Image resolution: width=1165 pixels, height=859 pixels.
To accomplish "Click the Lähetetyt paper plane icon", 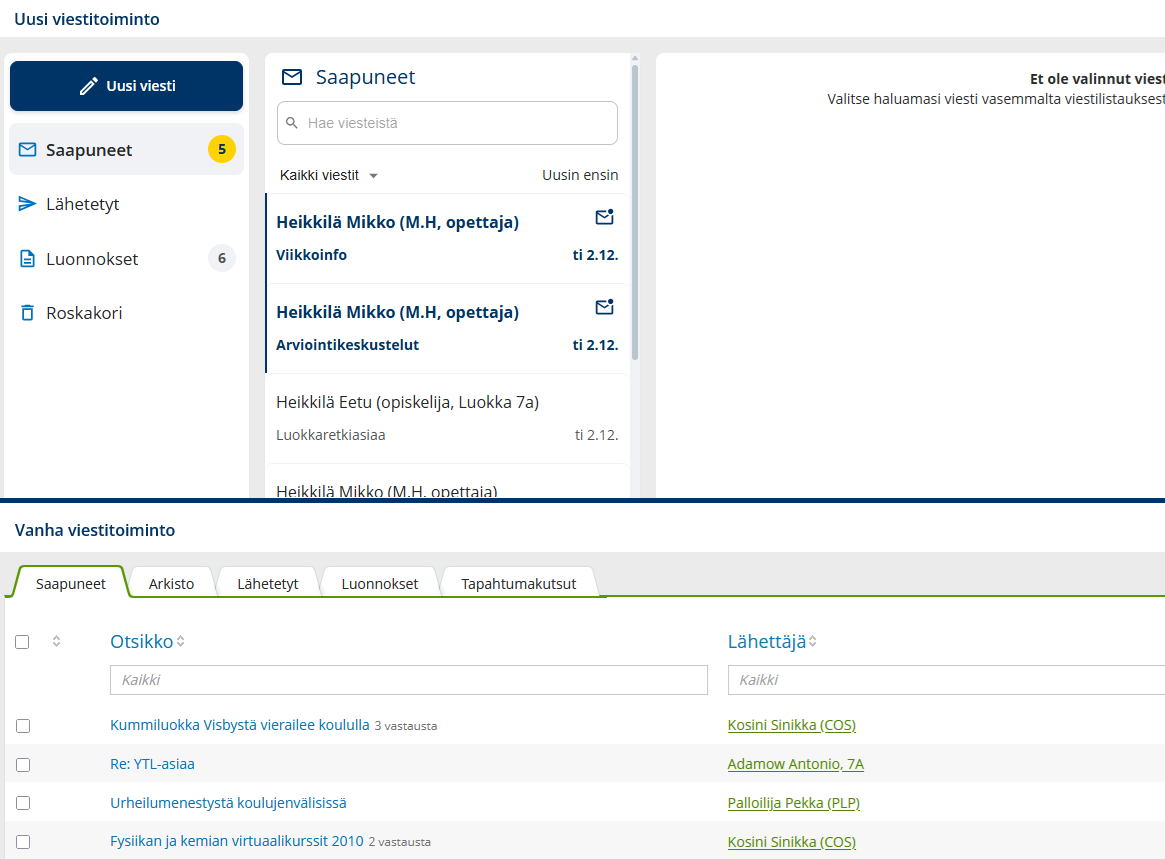I will point(27,204).
